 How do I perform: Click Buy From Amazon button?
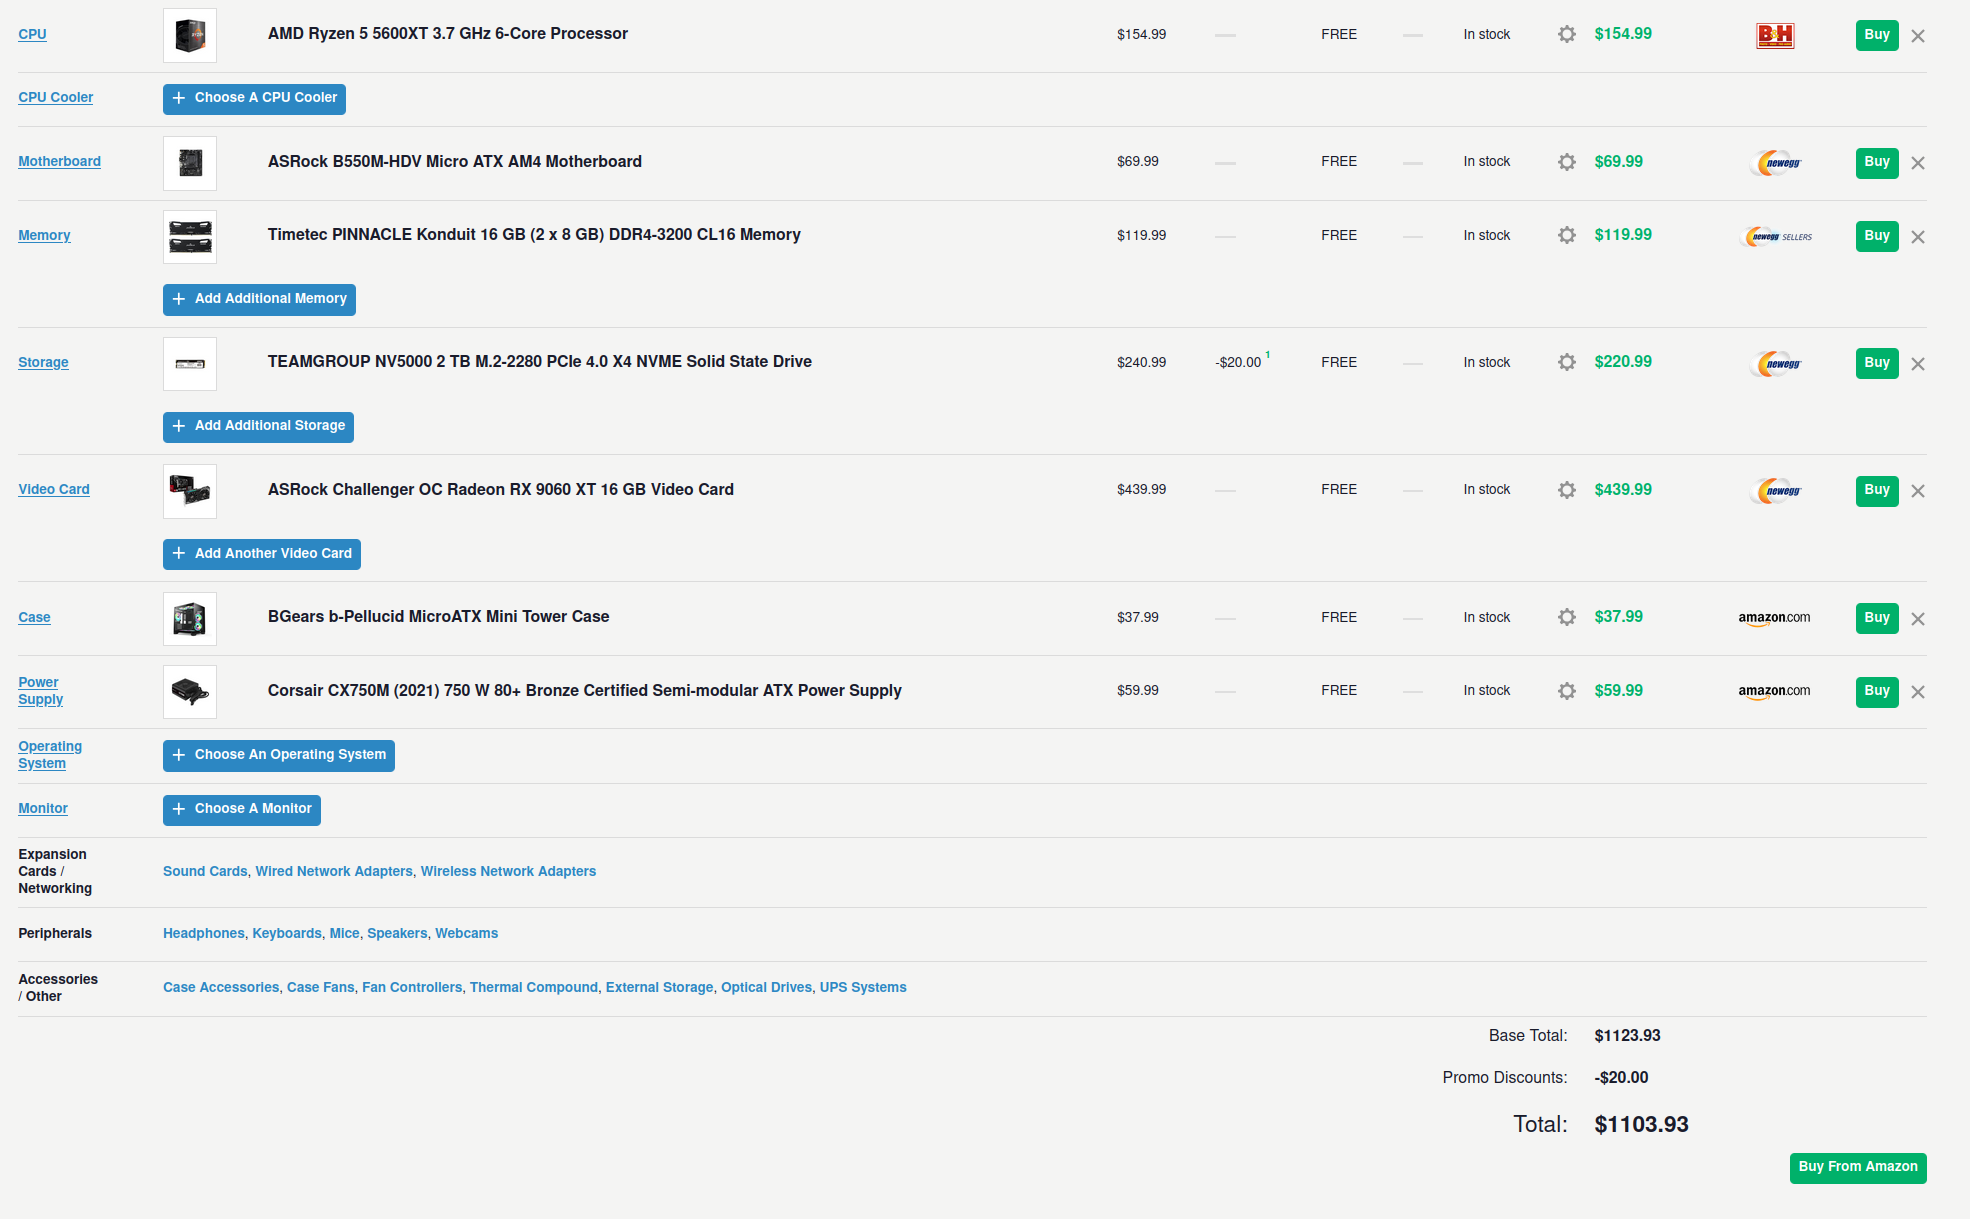[1857, 1167]
